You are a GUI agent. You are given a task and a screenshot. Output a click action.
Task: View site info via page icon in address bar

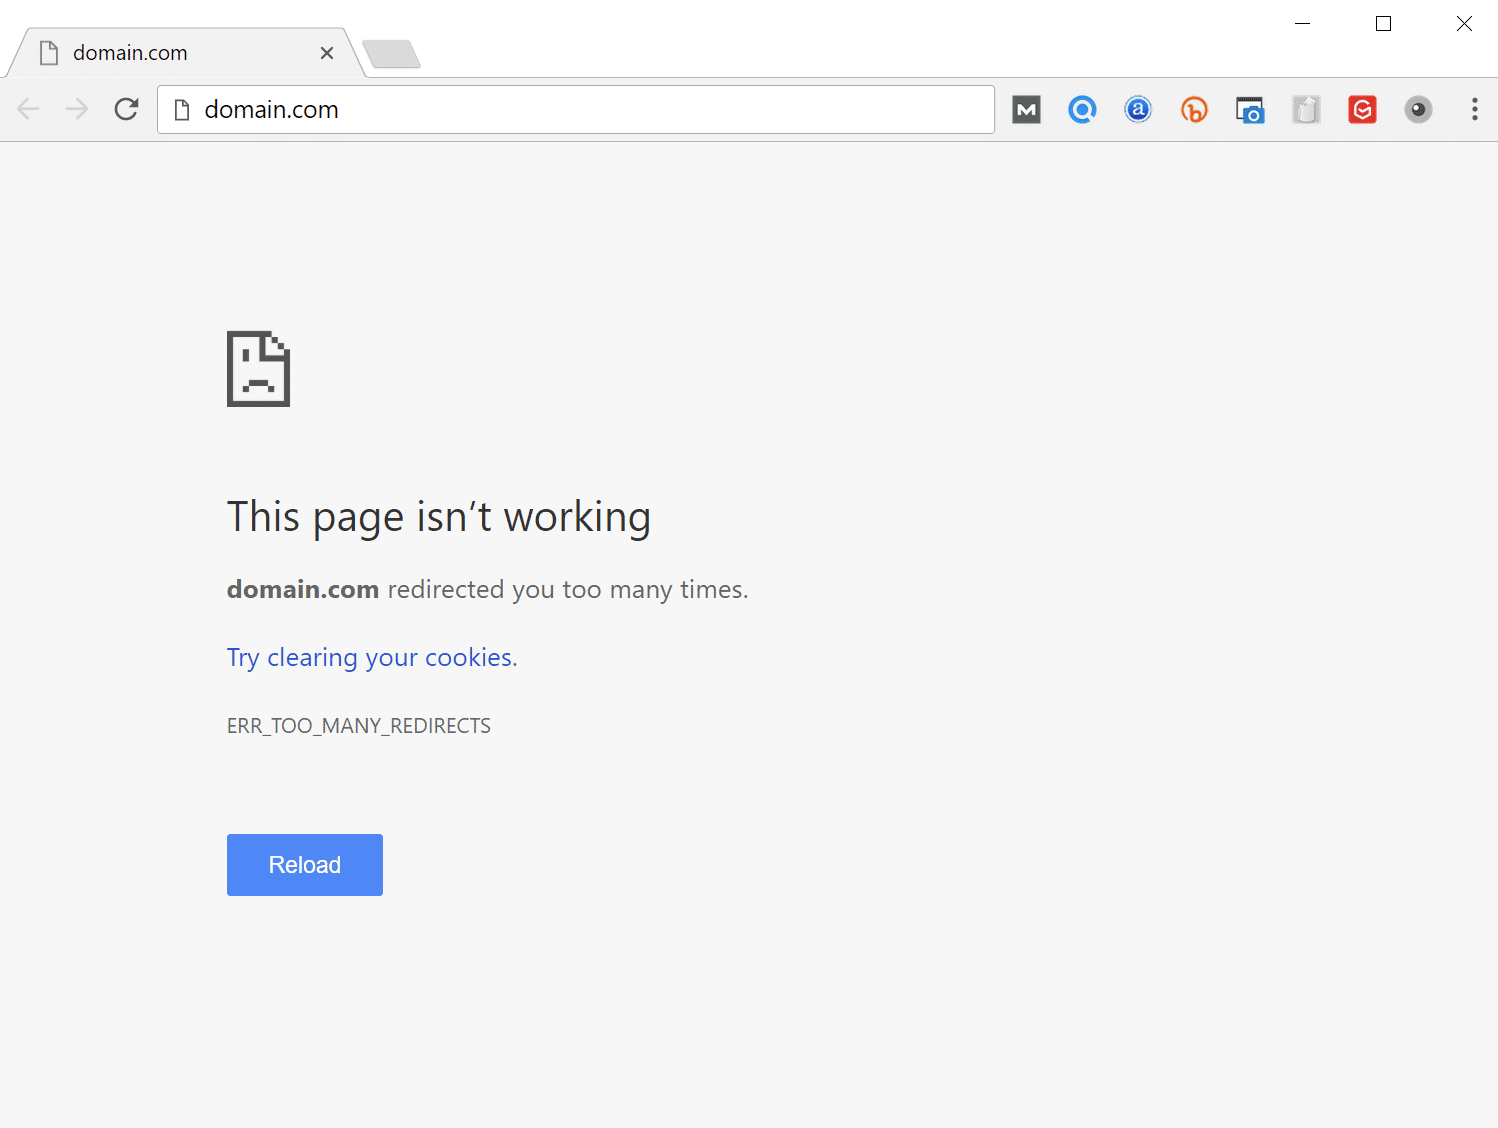pos(182,110)
